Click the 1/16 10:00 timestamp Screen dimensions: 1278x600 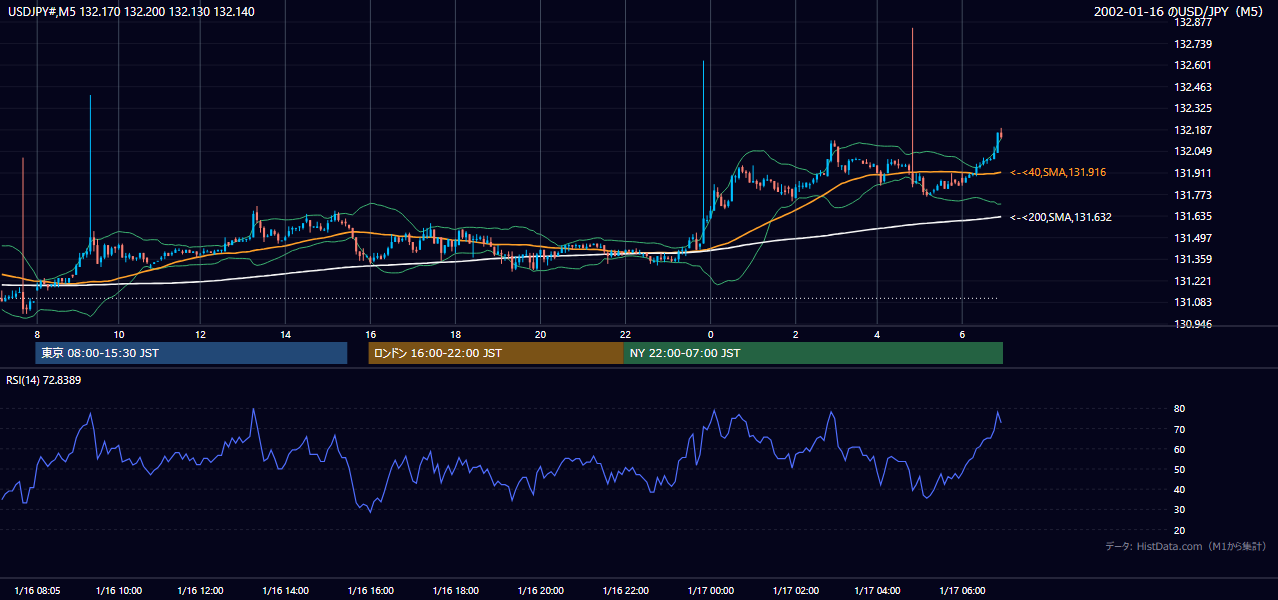pos(119,590)
